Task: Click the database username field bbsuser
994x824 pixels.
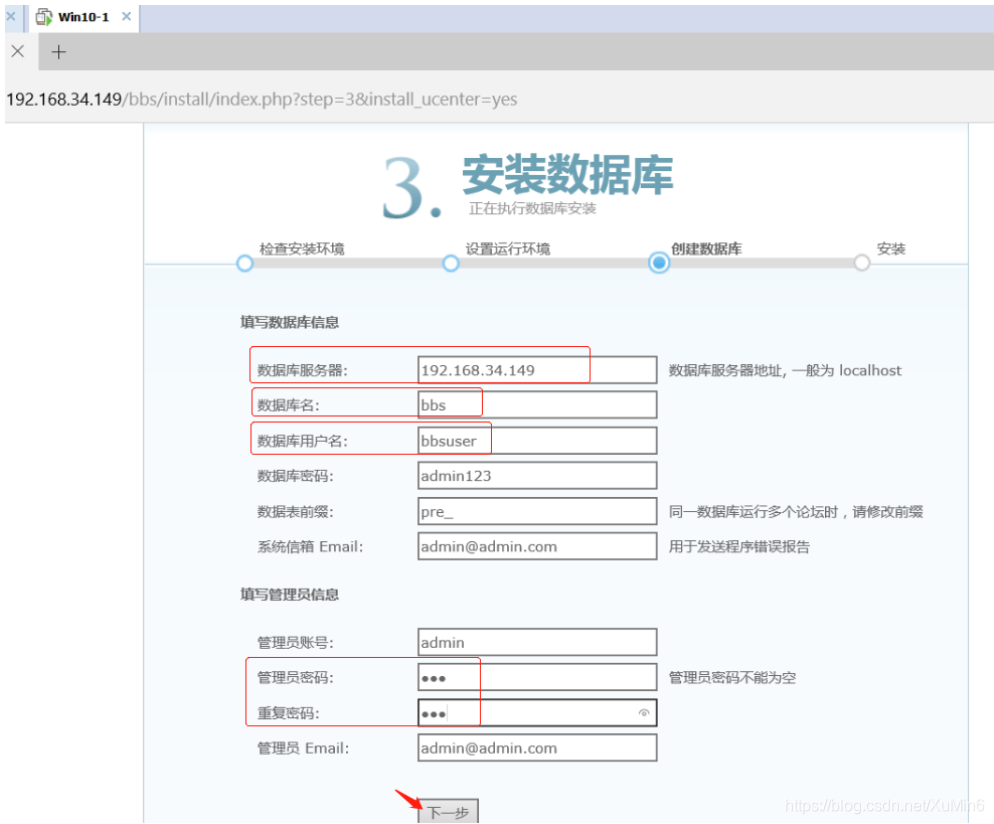Action: [x=537, y=441]
